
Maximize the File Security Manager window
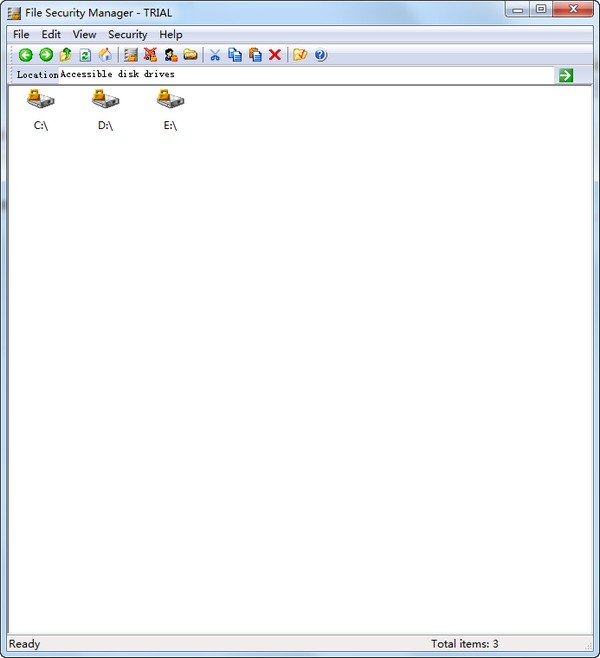coord(541,9)
